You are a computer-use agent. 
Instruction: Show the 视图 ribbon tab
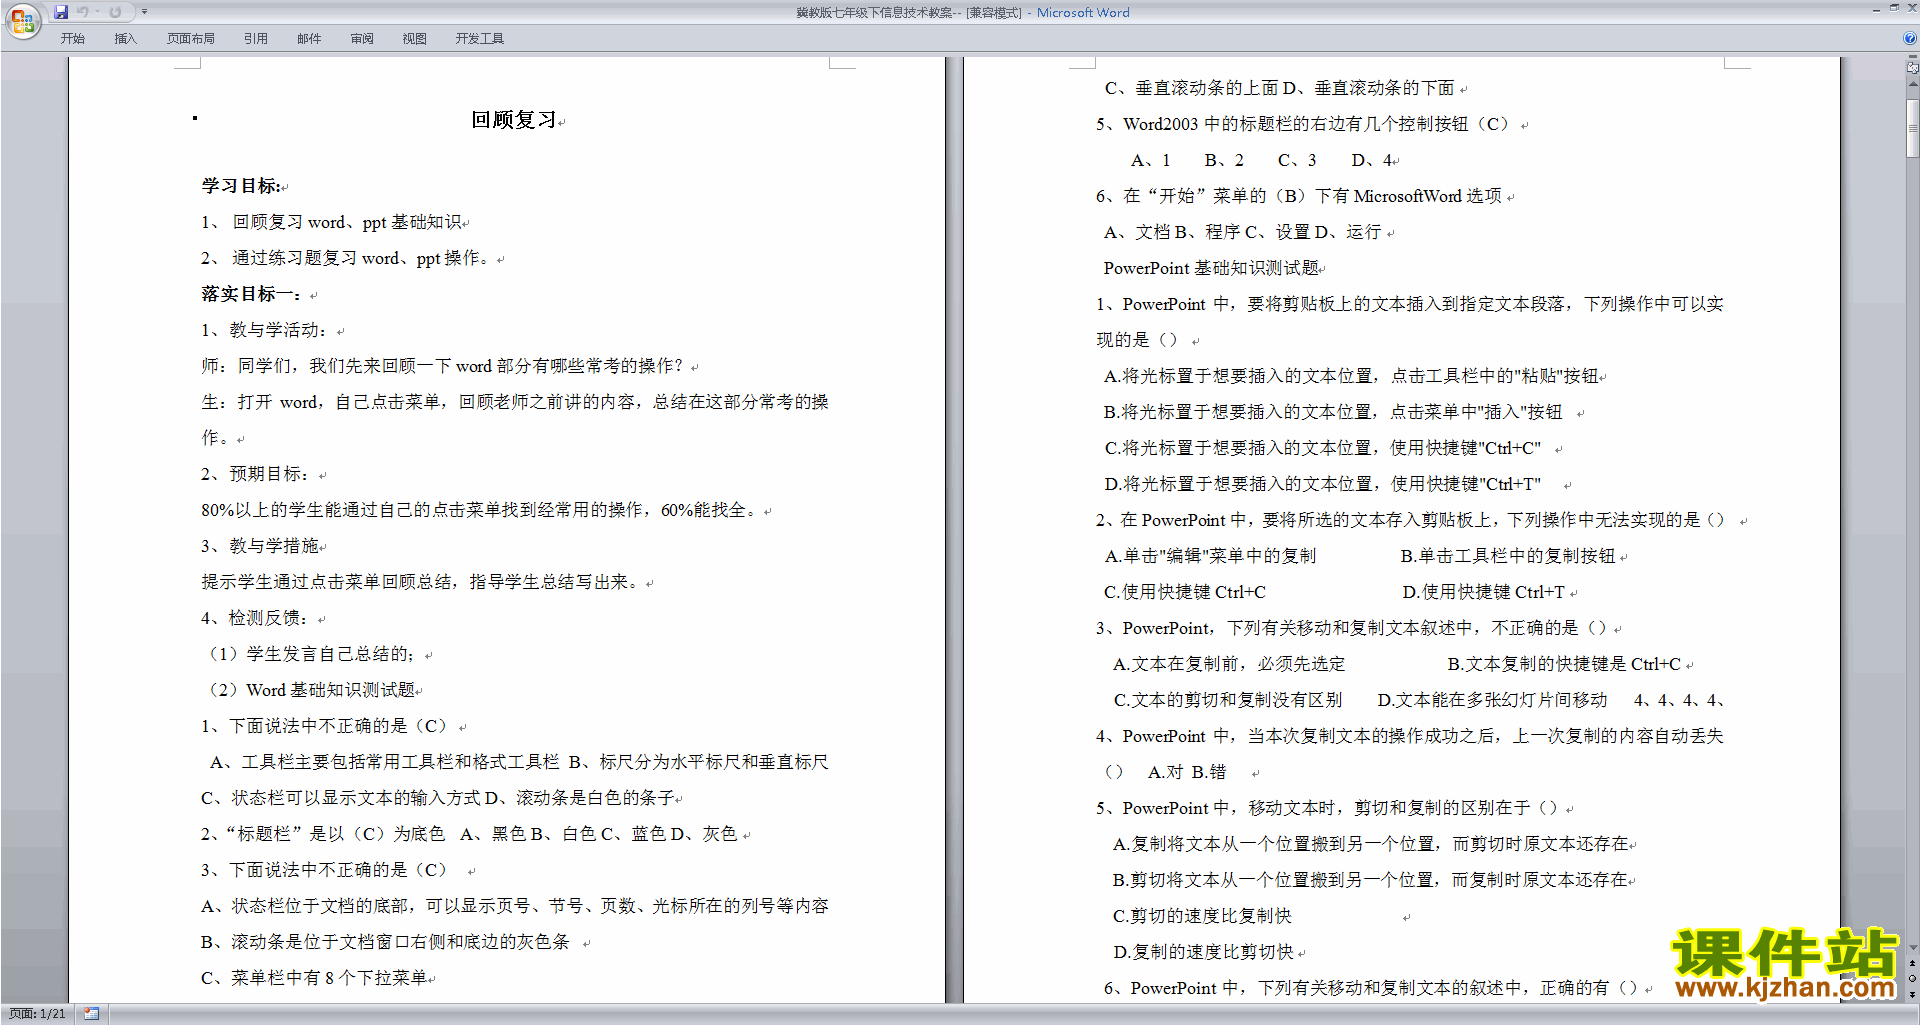click(415, 39)
